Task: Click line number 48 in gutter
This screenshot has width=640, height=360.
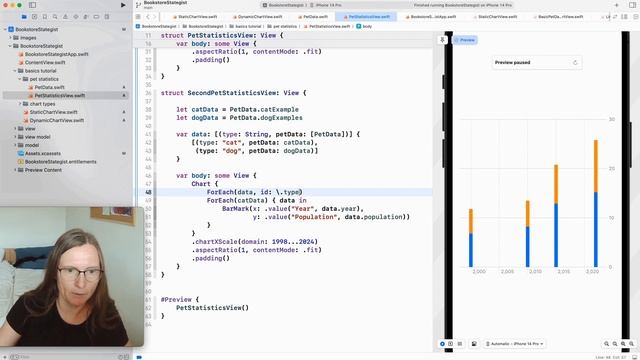Action: pos(148,192)
